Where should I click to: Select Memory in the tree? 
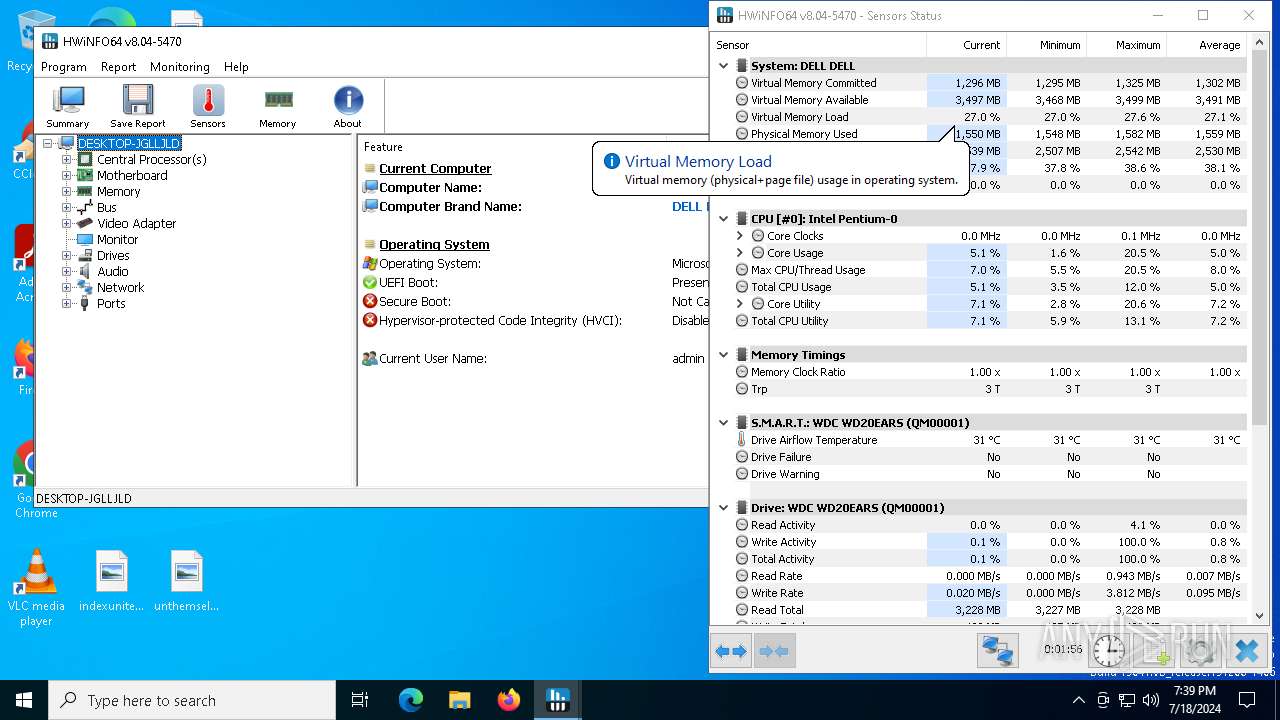click(x=118, y=191)
